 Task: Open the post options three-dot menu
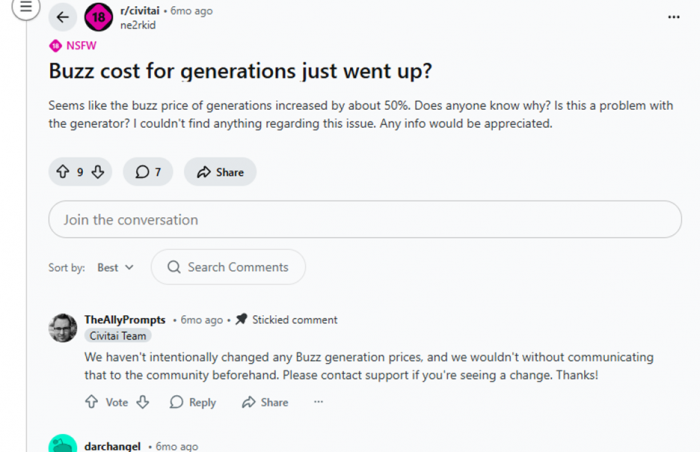click(x=674, y=17)
